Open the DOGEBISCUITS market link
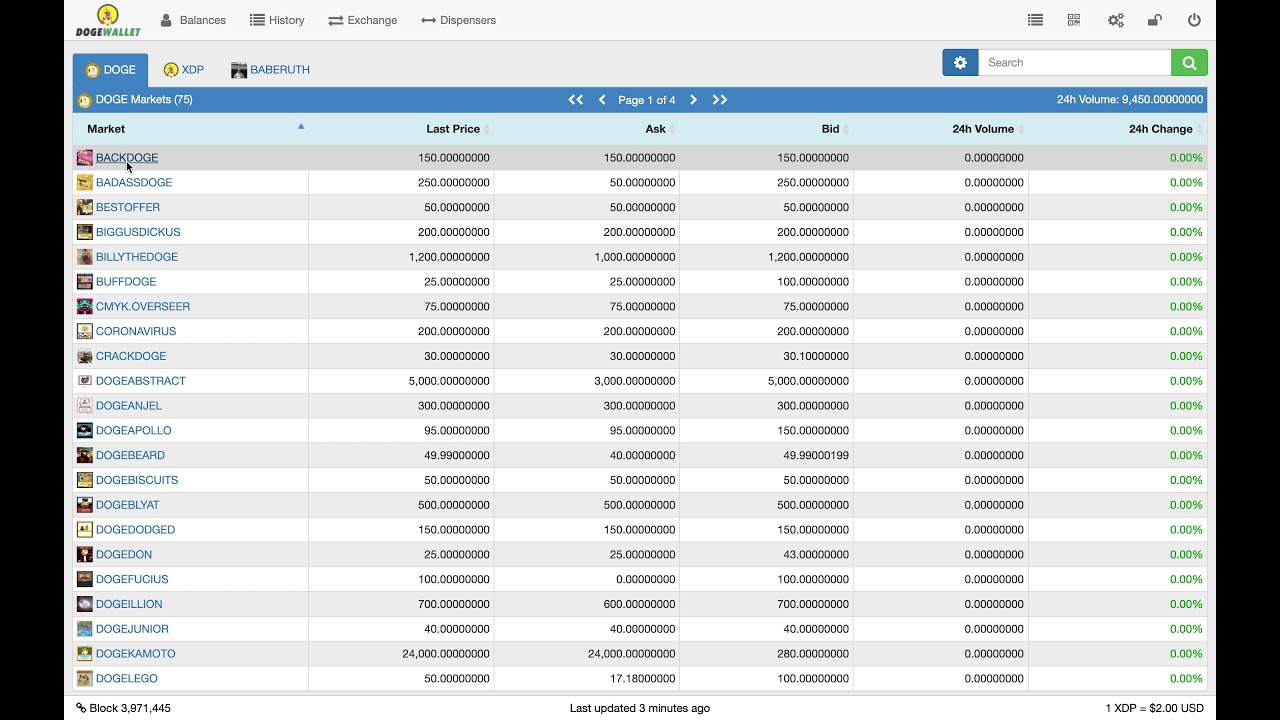Image resolution: width=1280 pixels, height=720 pixels. click(x=137, y=480)
